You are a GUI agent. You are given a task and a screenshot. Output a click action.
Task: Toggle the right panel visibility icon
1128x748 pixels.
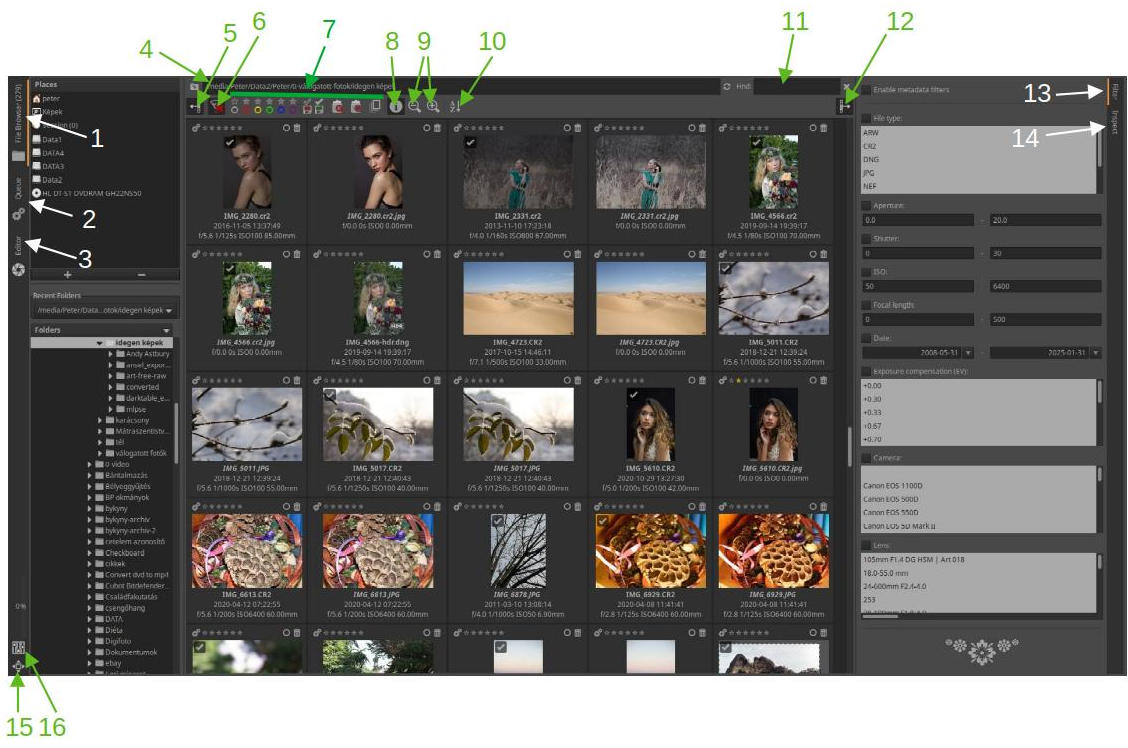pos(847,105)
